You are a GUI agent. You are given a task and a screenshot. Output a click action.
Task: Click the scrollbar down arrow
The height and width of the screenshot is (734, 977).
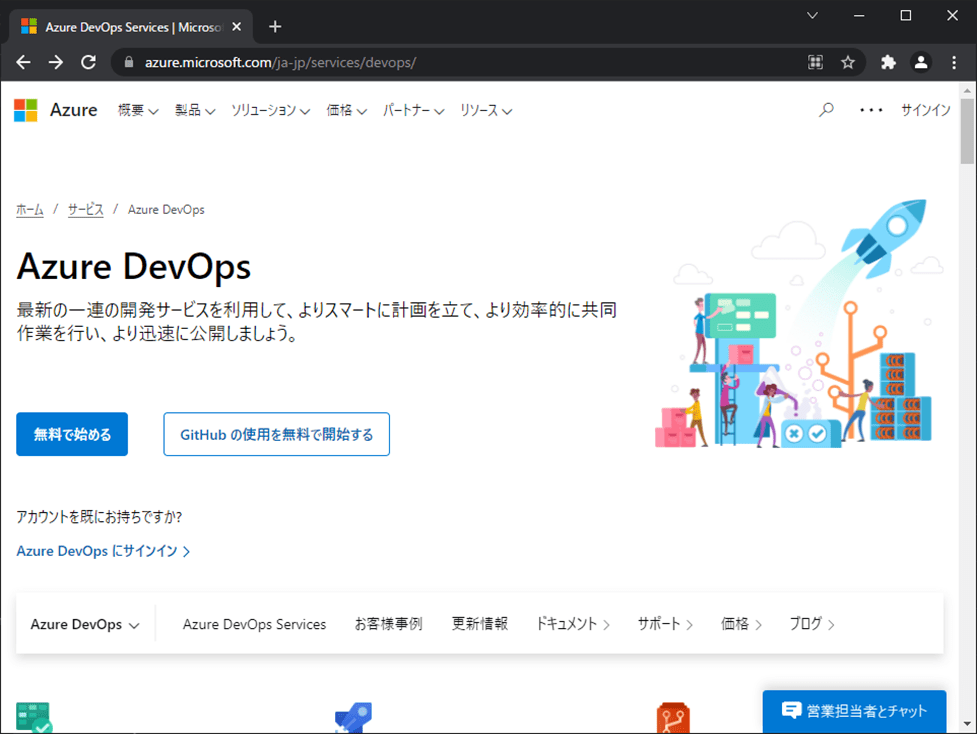coord(967,724)
